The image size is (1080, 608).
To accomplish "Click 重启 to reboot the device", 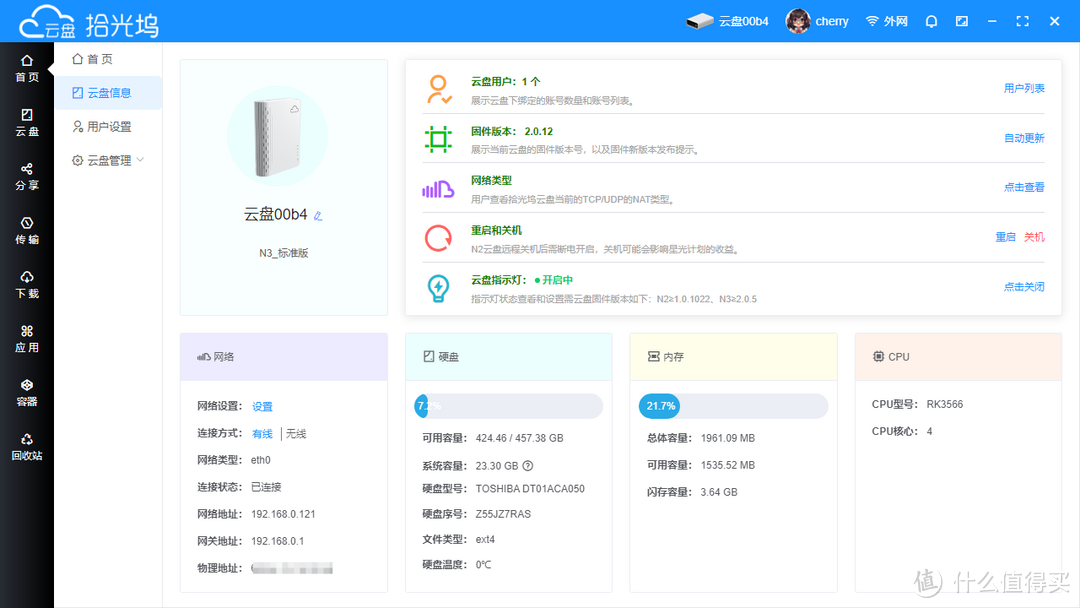I will click(1004, 237).
